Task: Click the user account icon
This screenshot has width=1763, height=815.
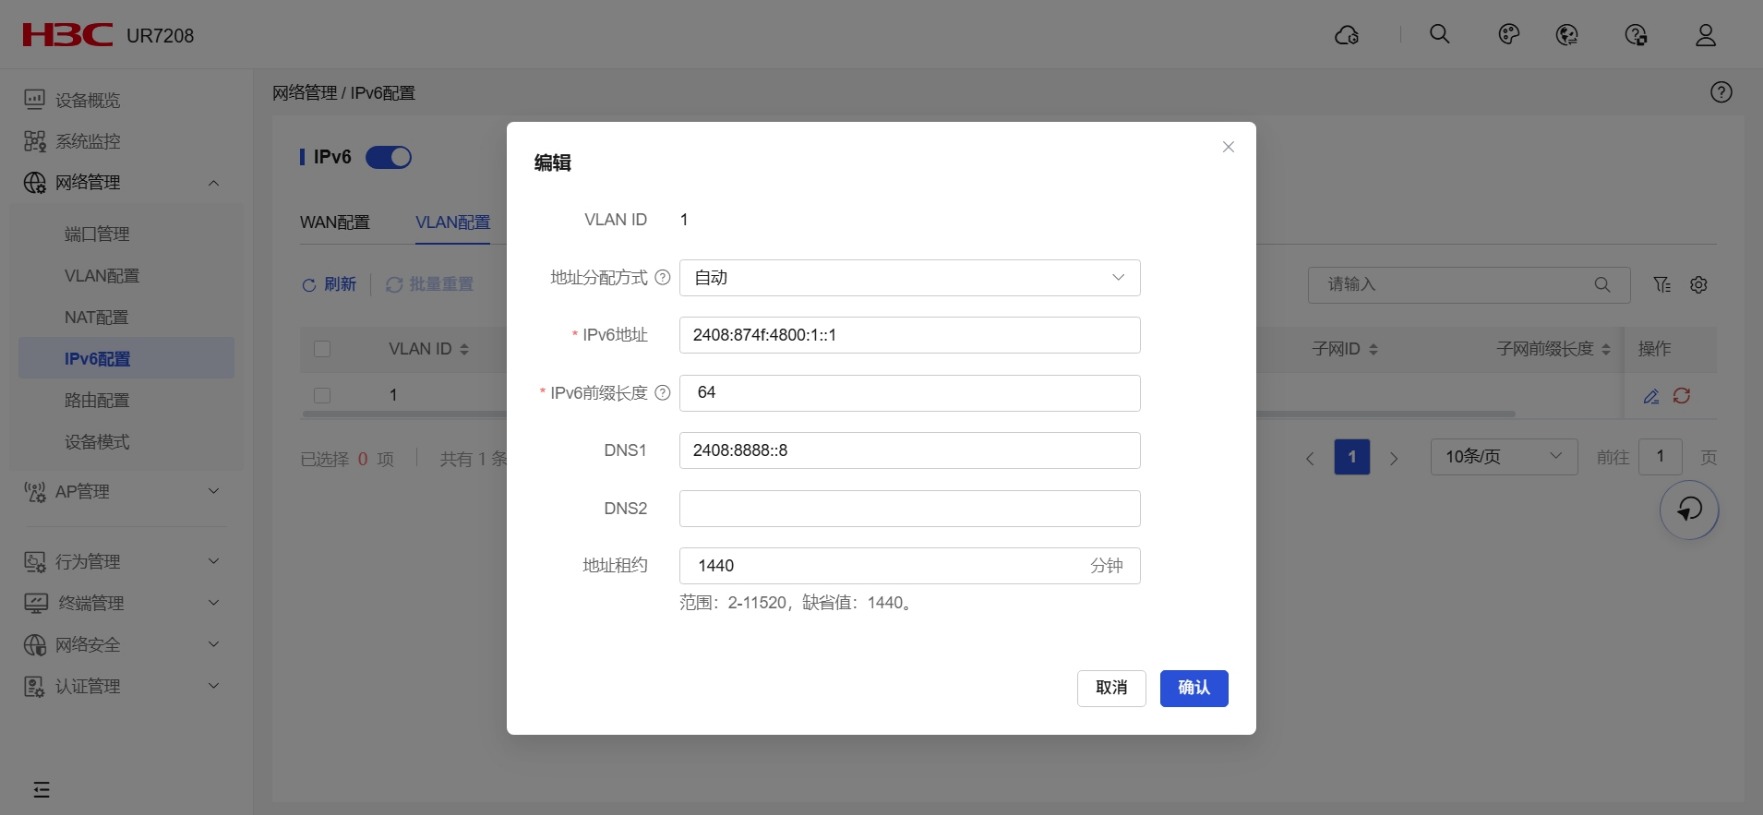Action: pyautogui.click(x=1705, y=35)
